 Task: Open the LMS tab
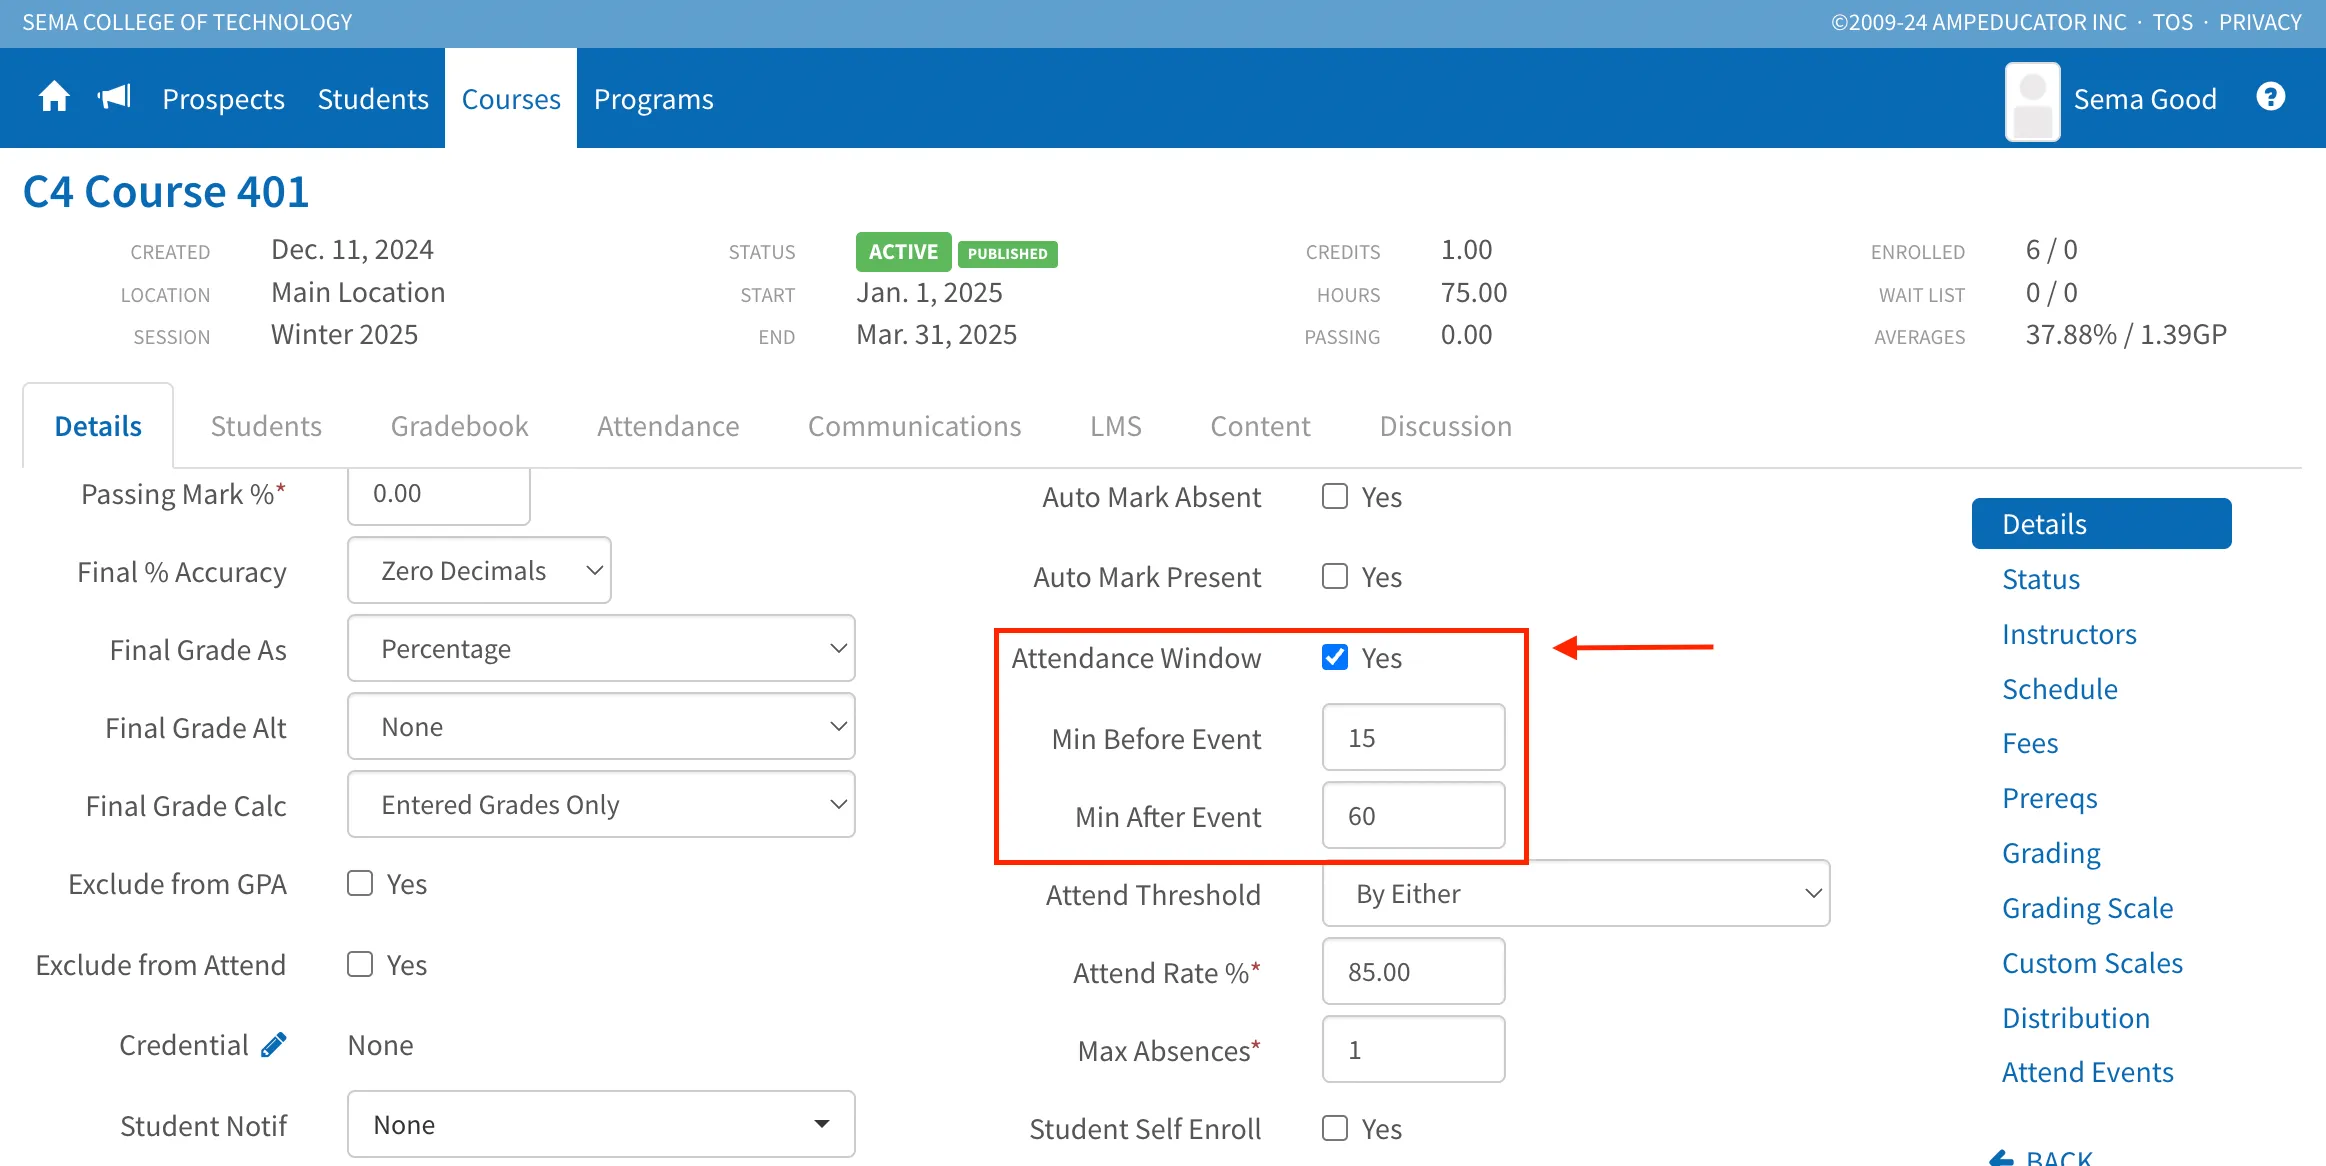(1116, 426)
